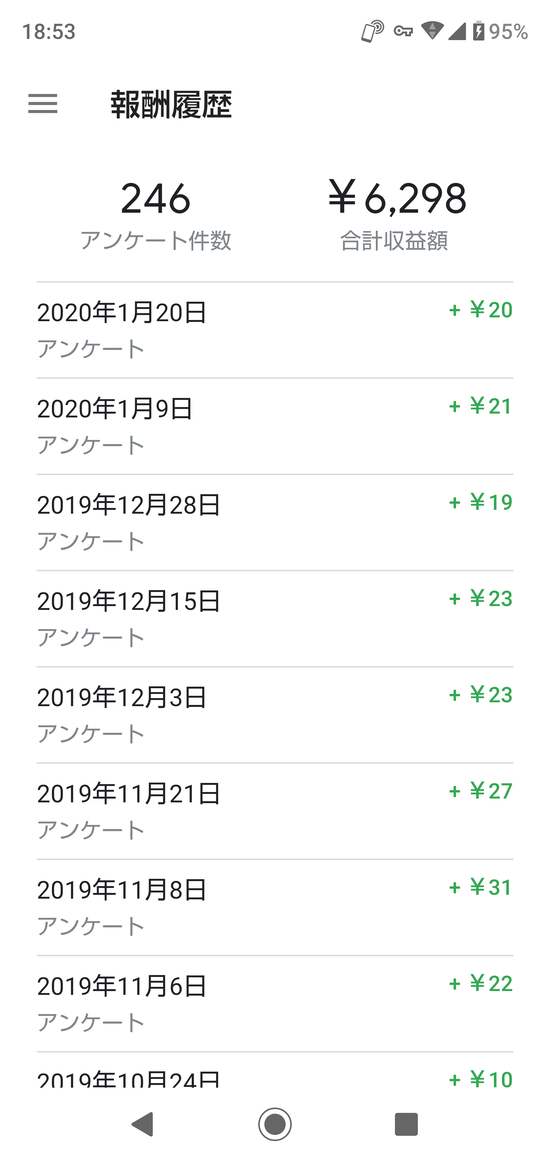Tap the VPN key status icon
550x1161 pixels.
tap(403, 31)
